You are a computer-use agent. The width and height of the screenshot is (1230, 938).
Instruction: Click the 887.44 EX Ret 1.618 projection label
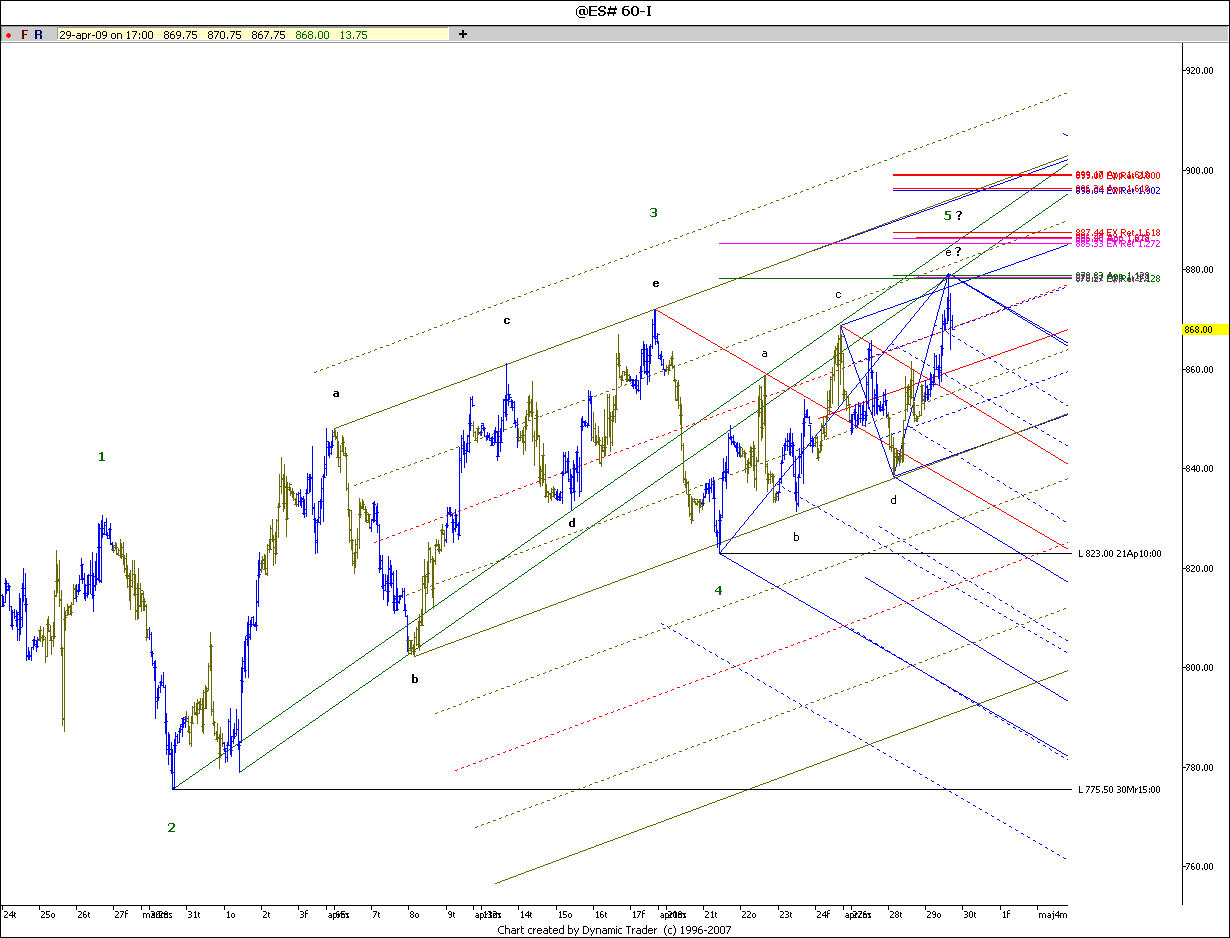pos(1117,233)
